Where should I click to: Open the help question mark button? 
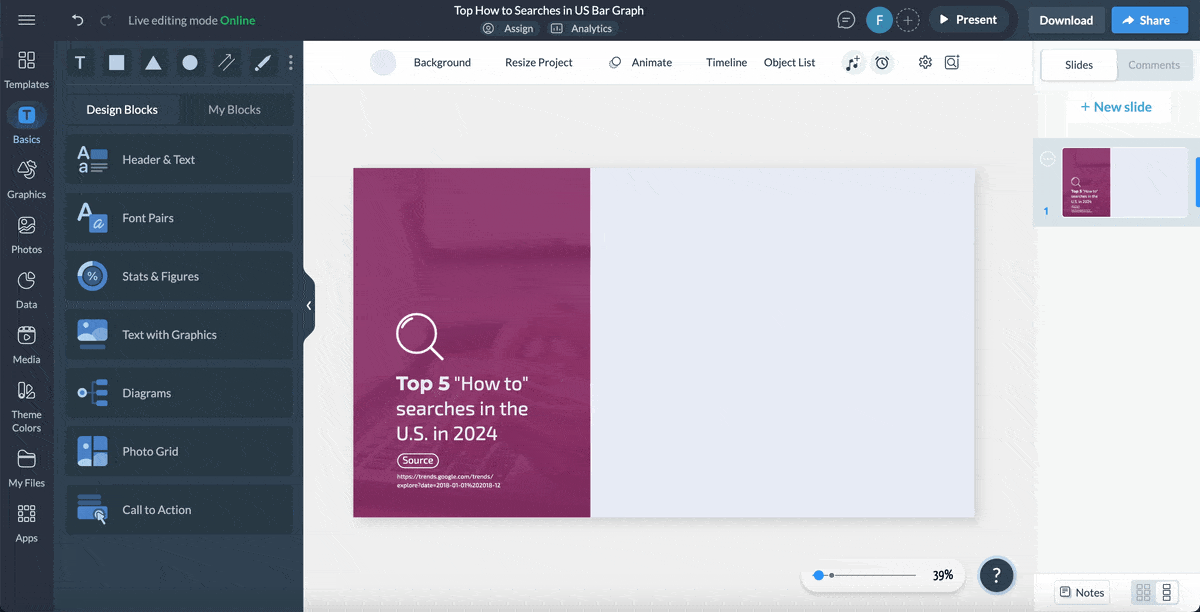pos(996,575)
